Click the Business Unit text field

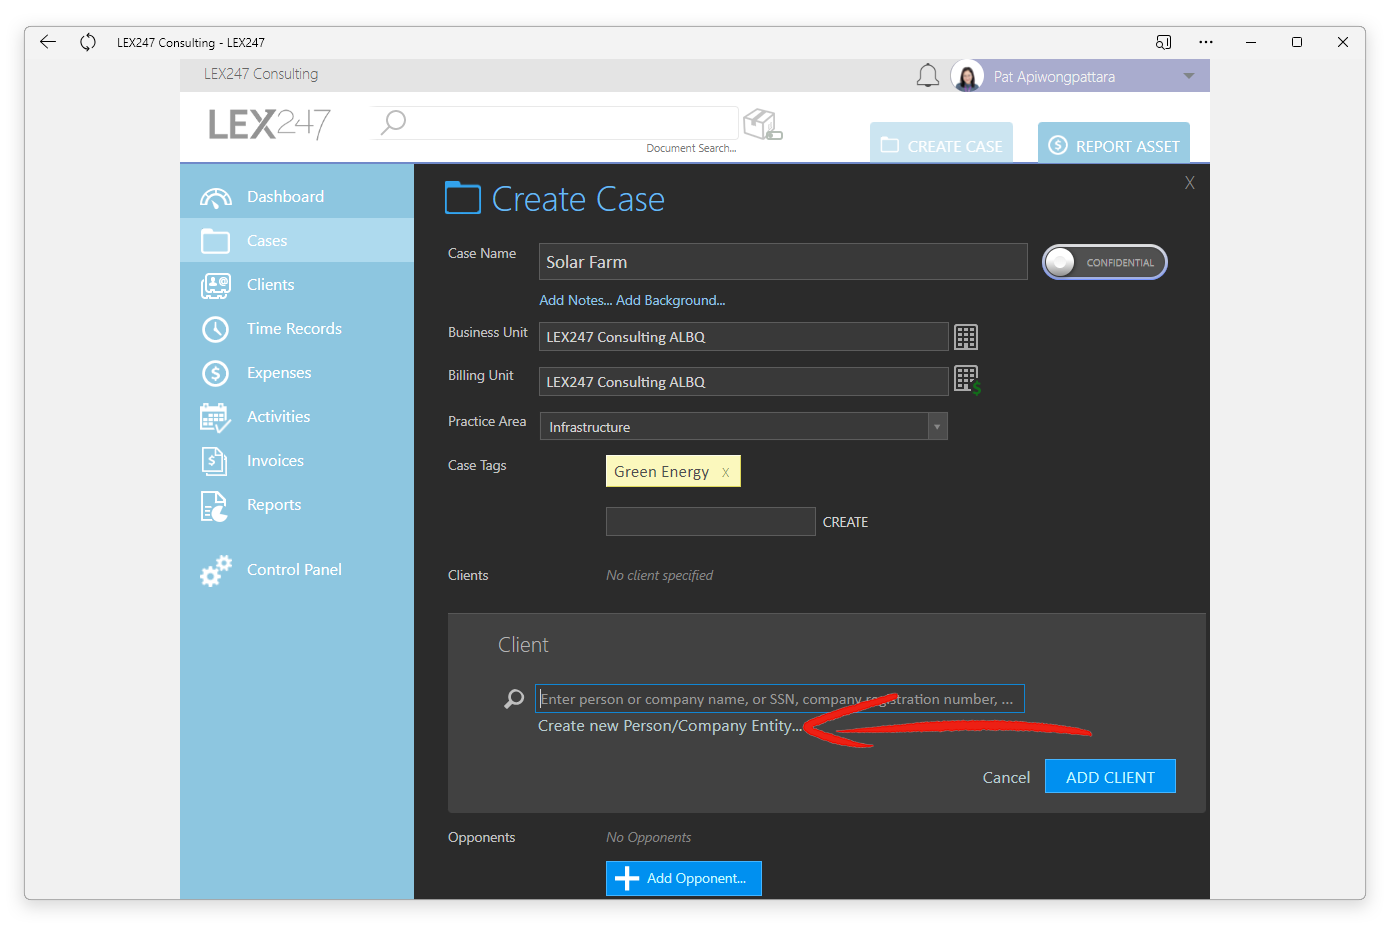click(x=744, y=337)
